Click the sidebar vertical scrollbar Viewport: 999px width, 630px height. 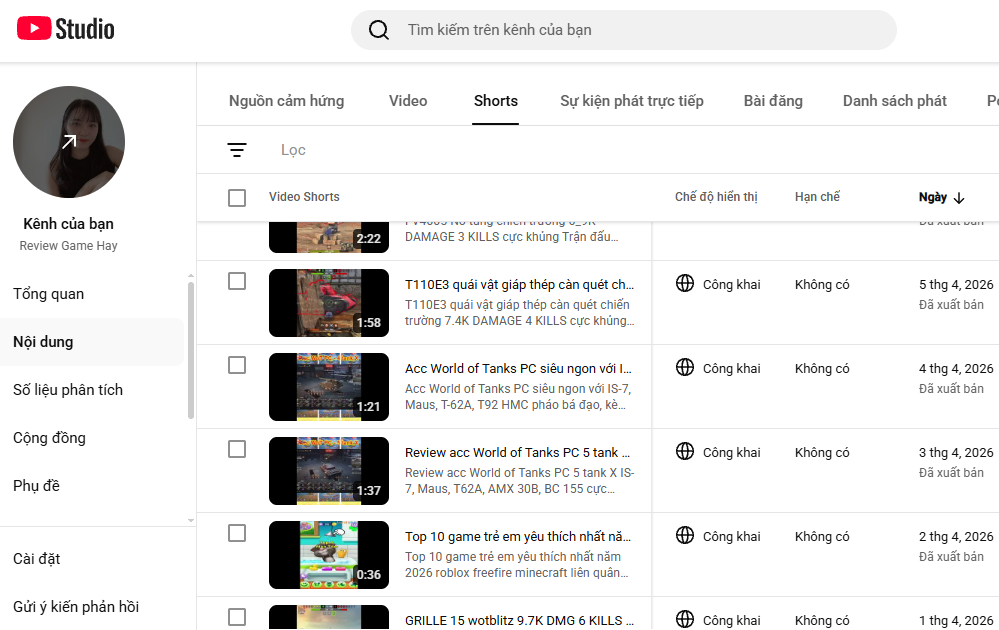tap(190, 350)
